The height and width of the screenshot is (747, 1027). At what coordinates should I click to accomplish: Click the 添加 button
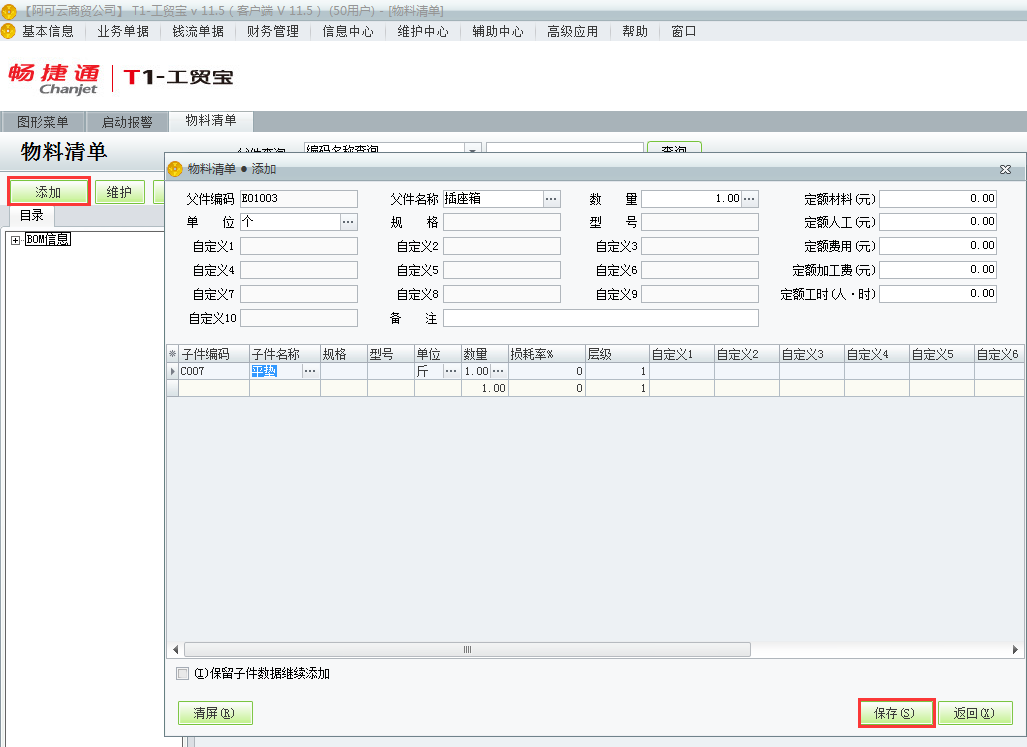[x=46, y=191]
